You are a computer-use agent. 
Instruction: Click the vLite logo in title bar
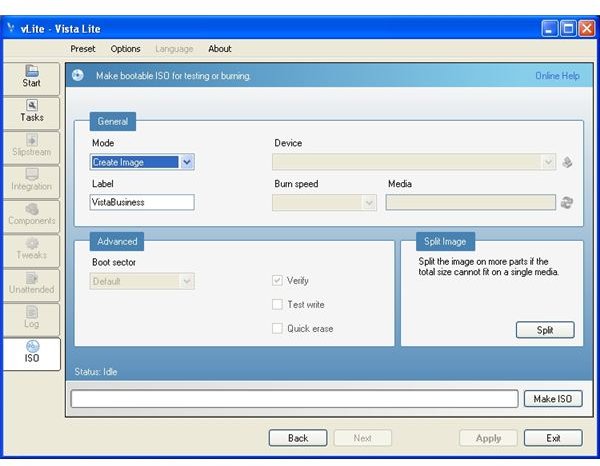coord(11,28)
